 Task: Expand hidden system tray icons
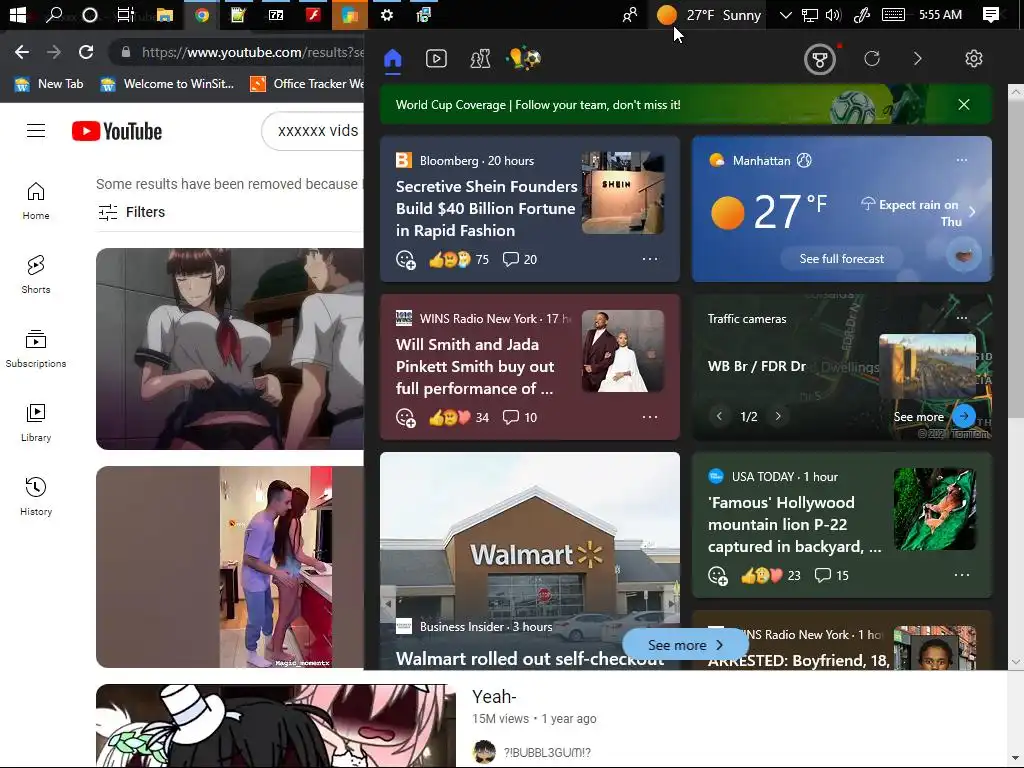786,14
